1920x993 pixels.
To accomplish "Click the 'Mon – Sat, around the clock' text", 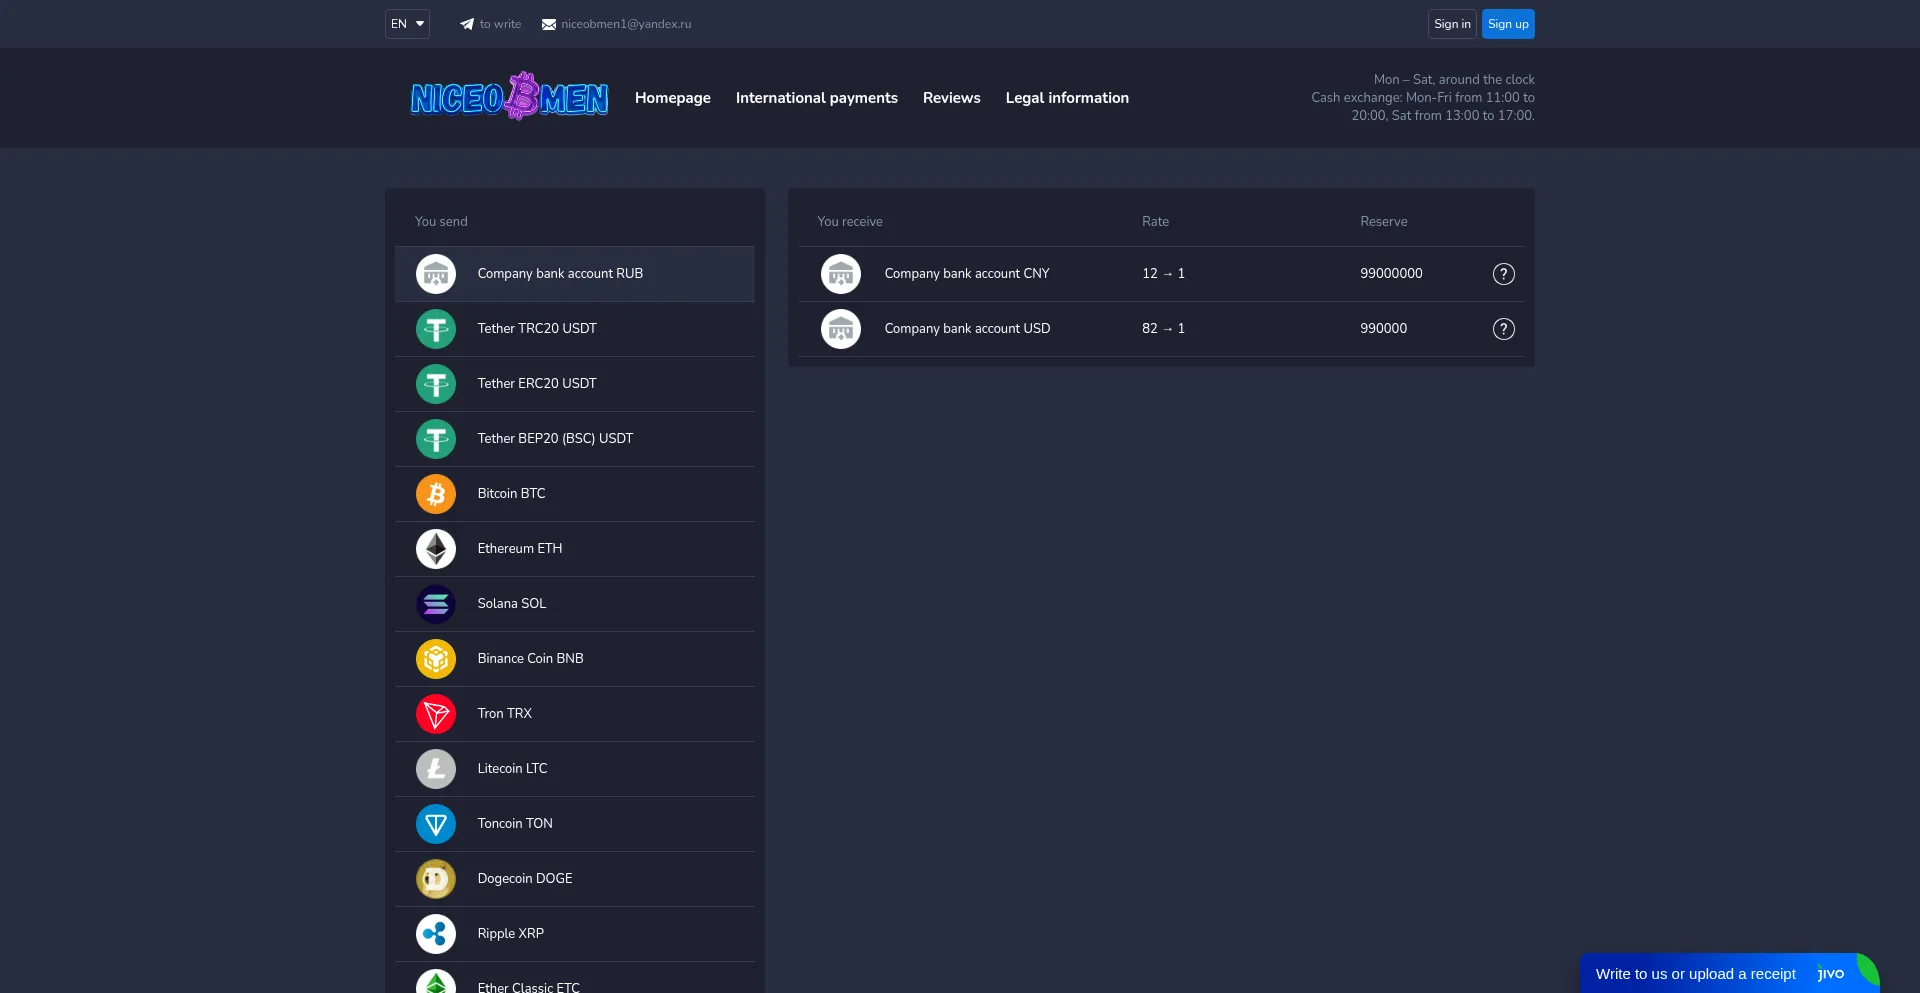I will 1454,80.
